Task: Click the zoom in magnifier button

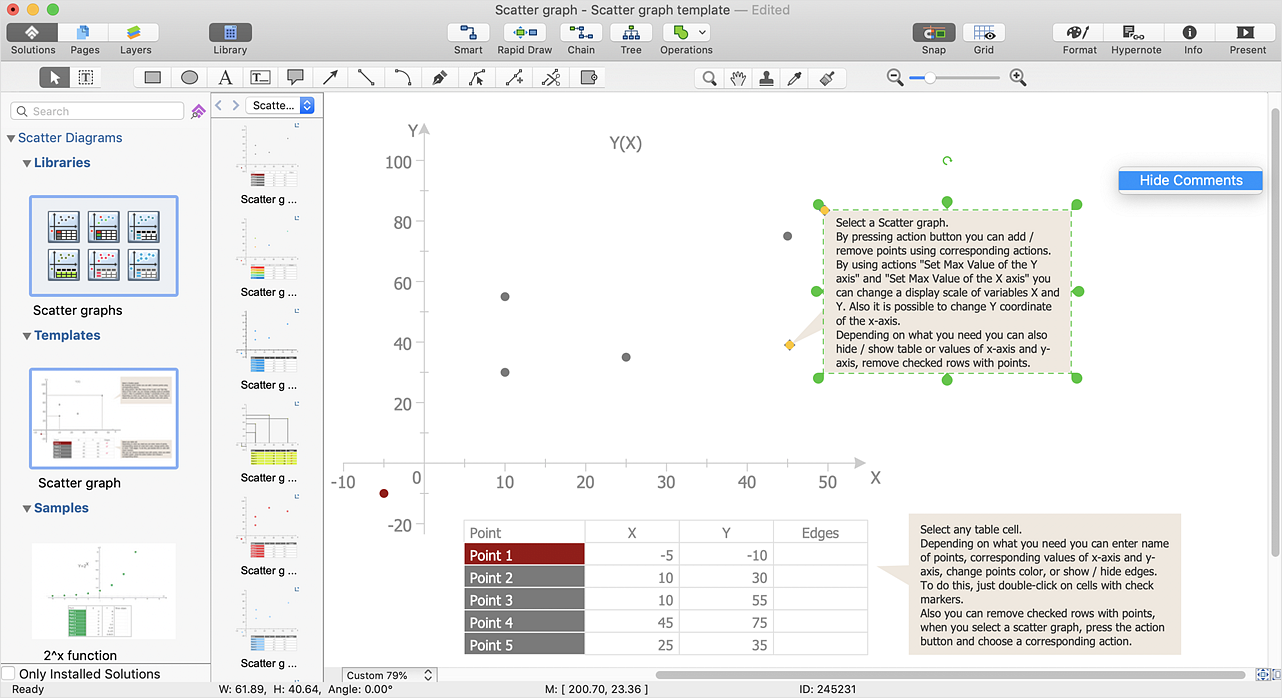Action: click(1018, 77)
